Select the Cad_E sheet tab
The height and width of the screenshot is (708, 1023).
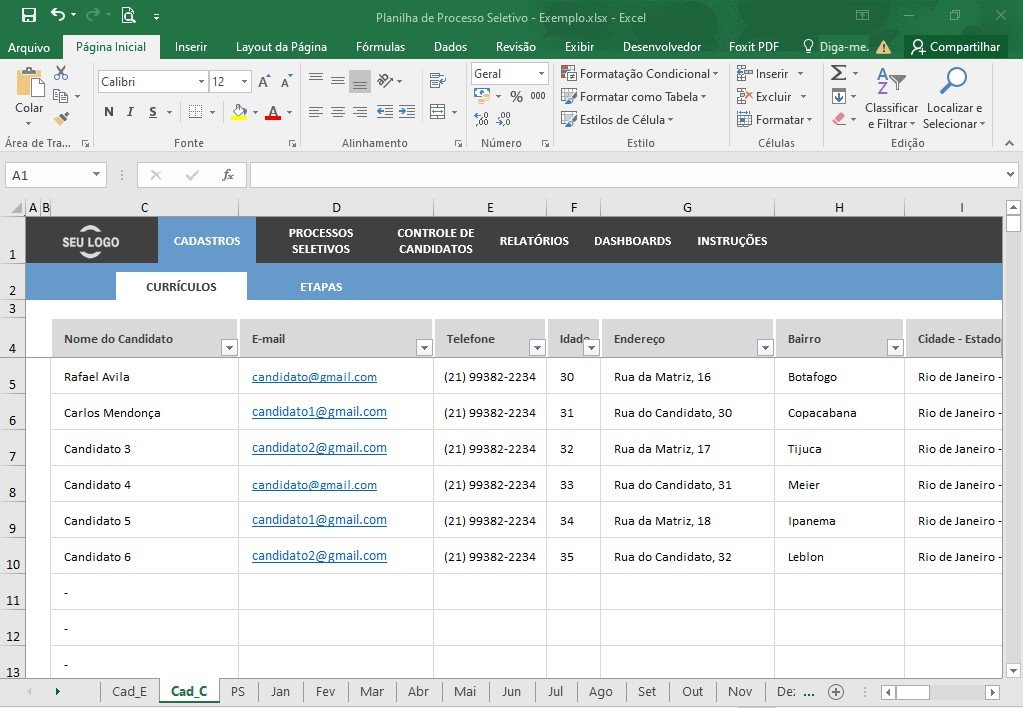pos(129,692)
